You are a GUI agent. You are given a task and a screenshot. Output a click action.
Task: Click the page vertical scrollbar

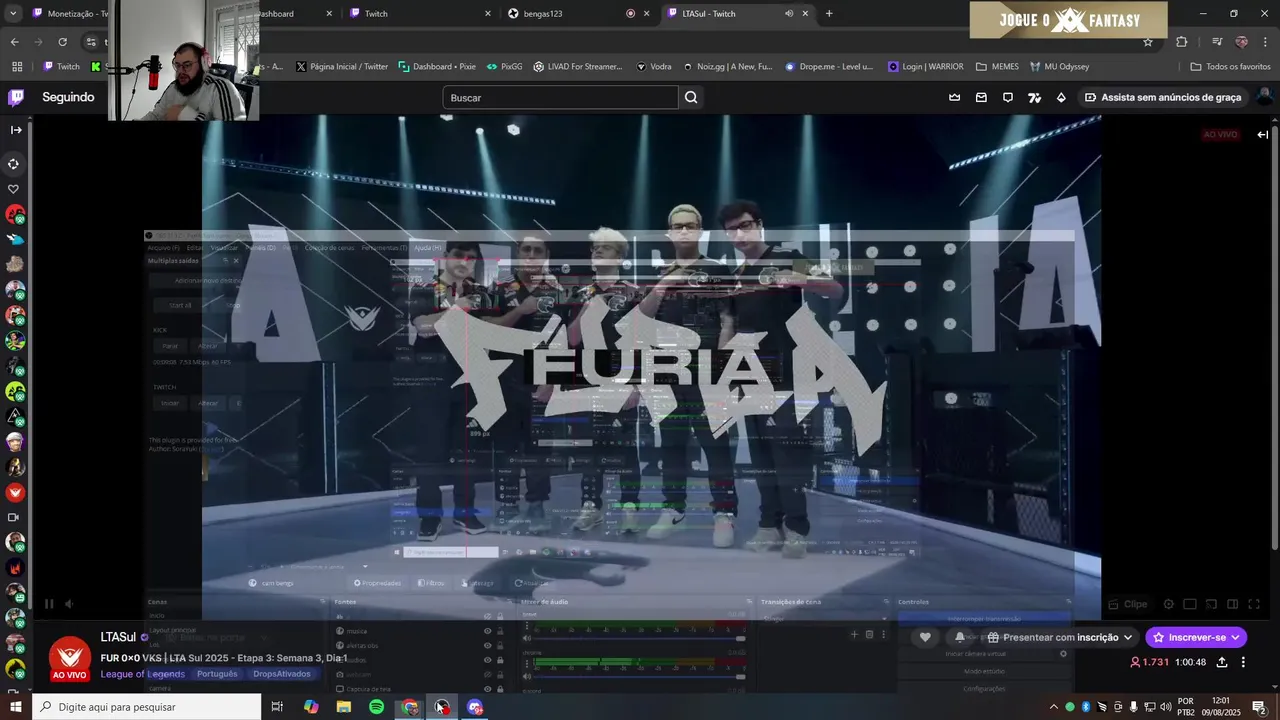pos(1275,340)
